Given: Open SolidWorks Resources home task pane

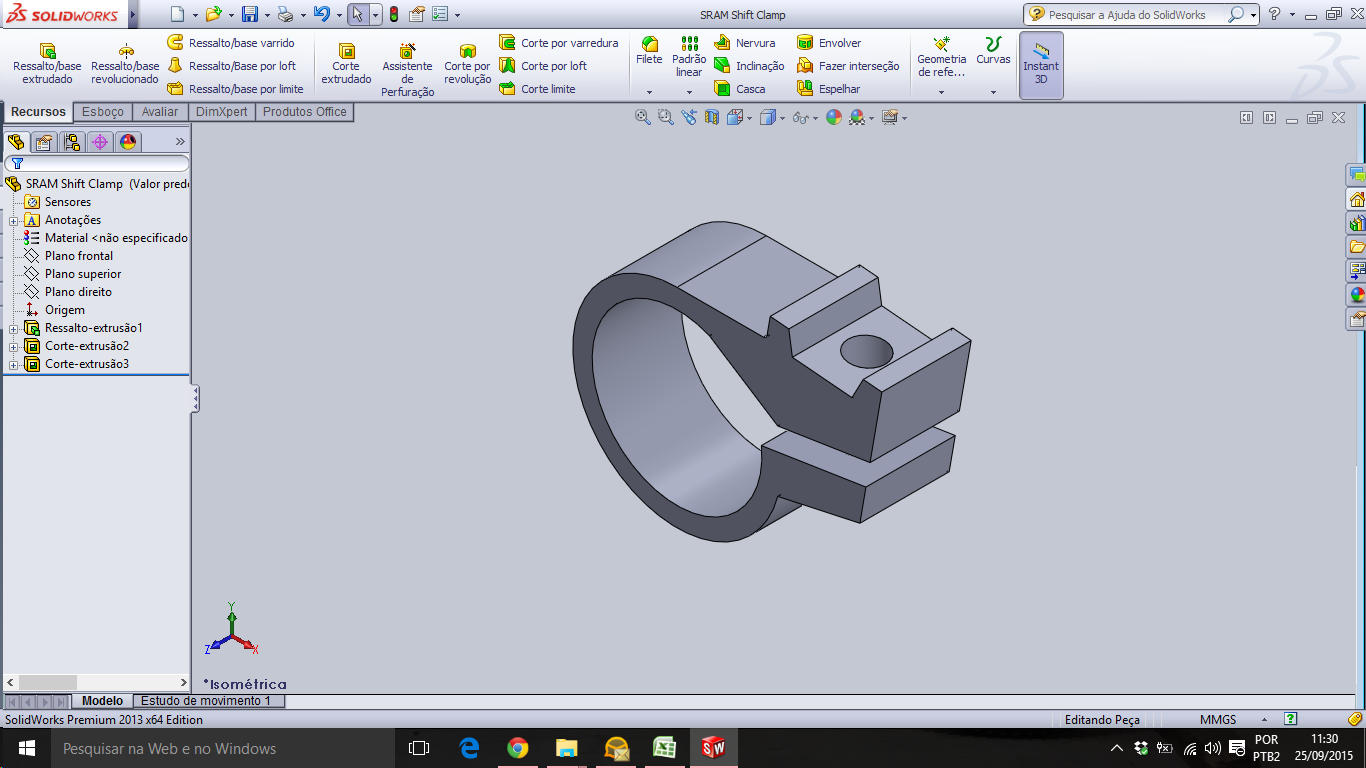Looking at the screenshot, I should [x=1356, y=199].
